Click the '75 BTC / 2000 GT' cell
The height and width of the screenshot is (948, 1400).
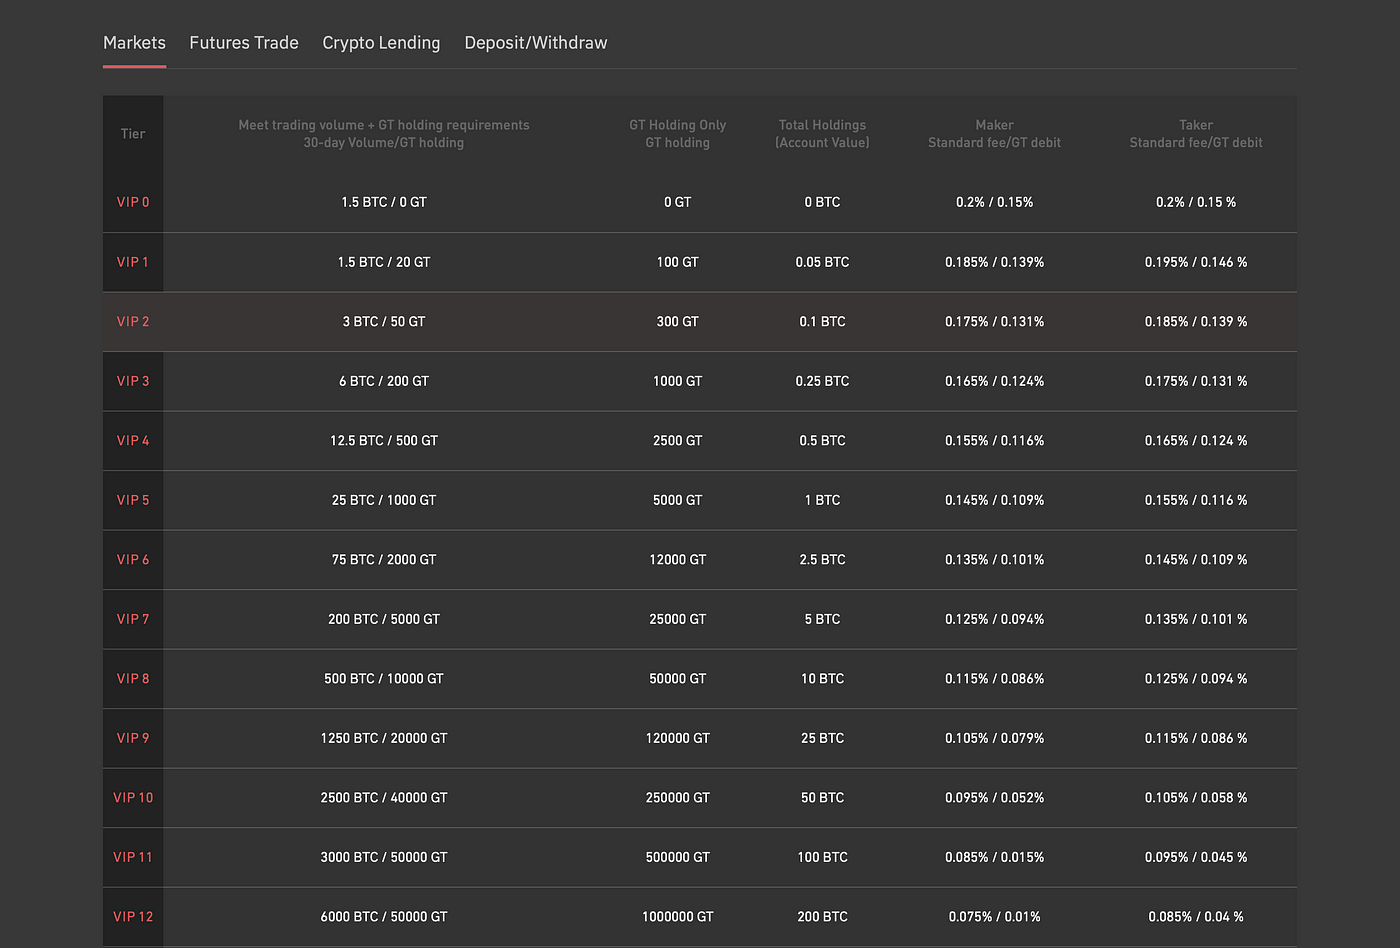pos(384,559)
